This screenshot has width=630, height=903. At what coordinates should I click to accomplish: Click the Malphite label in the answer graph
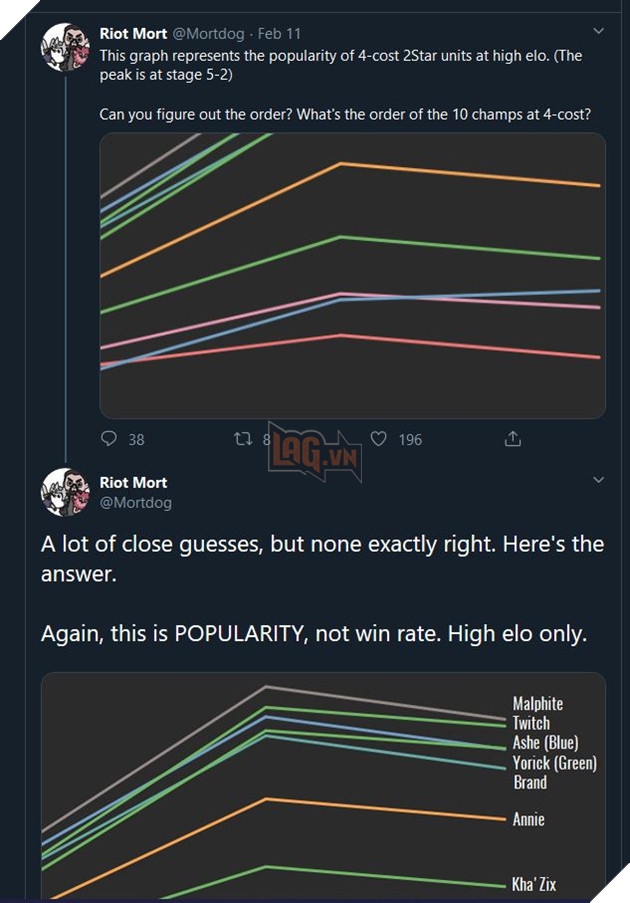click(x=538, y=704)
